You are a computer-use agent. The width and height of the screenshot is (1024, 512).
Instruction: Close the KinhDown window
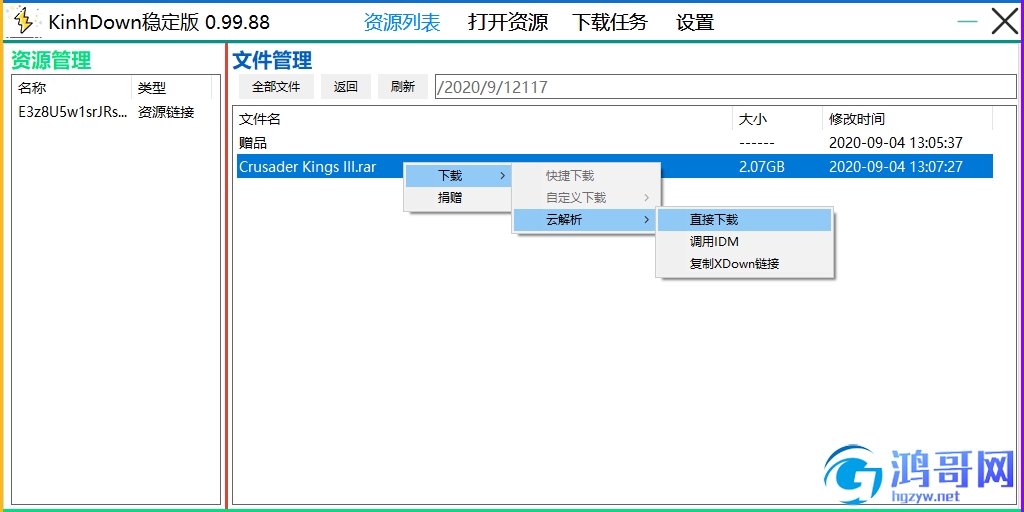1004,22
